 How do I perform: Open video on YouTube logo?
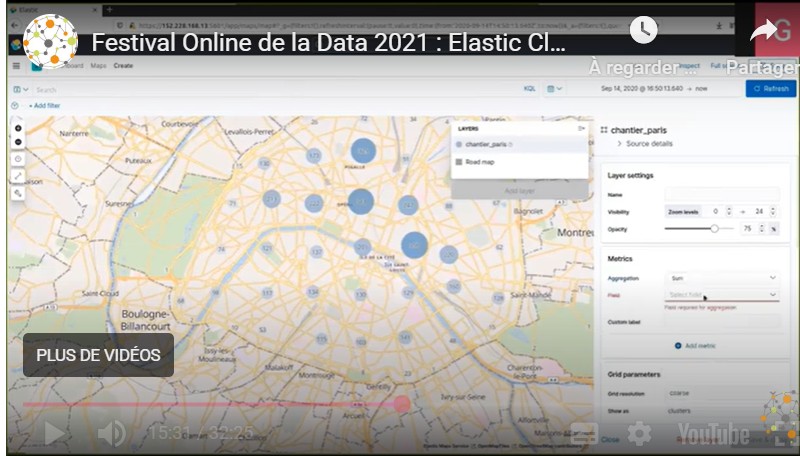[713, 433]
